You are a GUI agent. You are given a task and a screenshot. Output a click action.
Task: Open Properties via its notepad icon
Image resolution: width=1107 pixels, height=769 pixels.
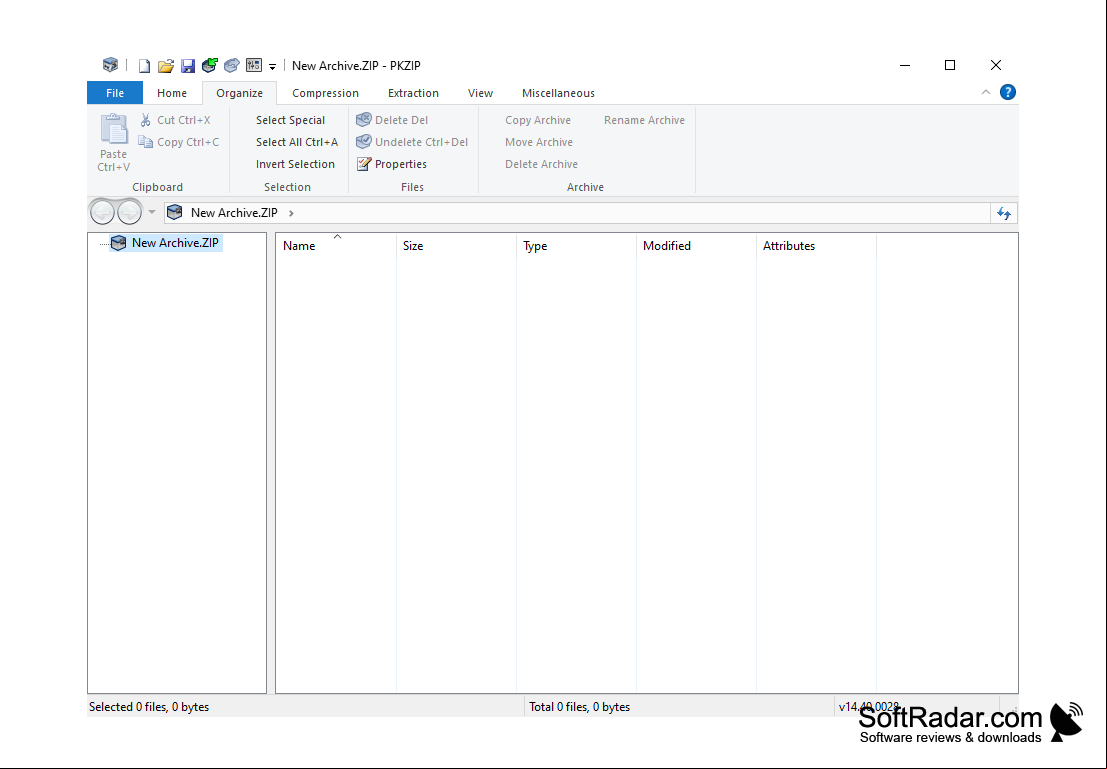point(364,164)
